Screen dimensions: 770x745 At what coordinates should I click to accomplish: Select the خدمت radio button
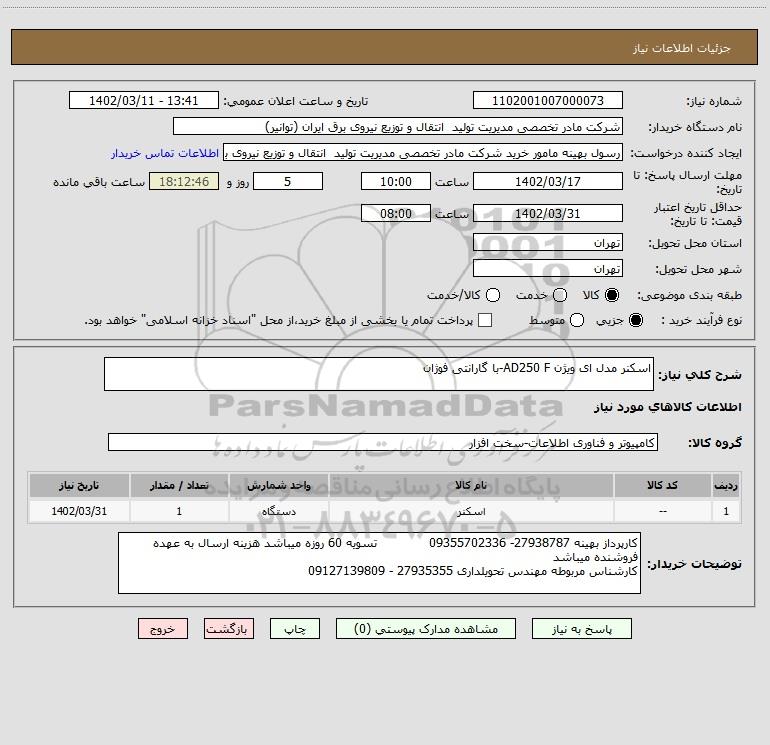(x=560, y=295)
